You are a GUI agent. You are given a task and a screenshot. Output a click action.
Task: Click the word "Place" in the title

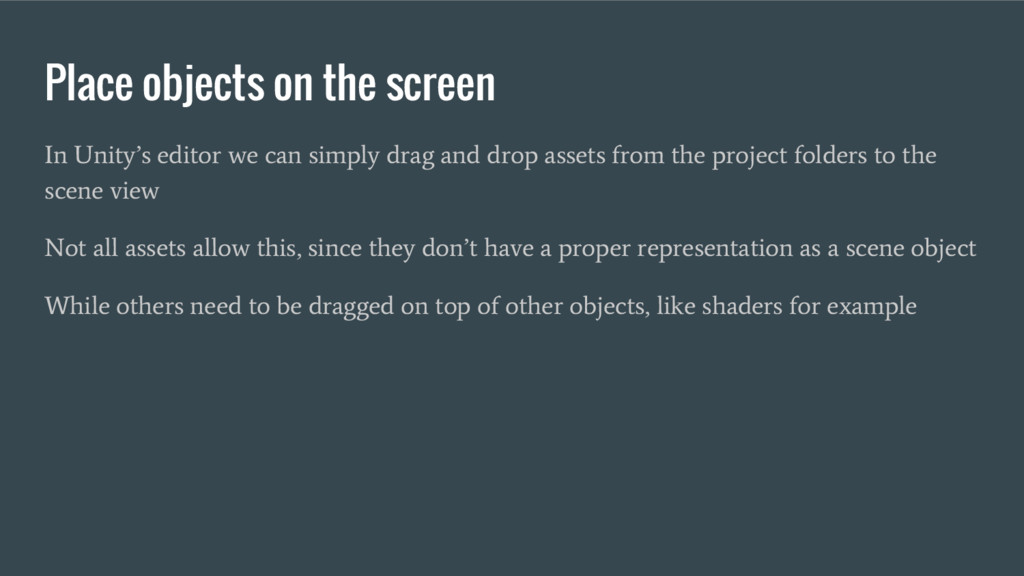(x=89, y=82)
